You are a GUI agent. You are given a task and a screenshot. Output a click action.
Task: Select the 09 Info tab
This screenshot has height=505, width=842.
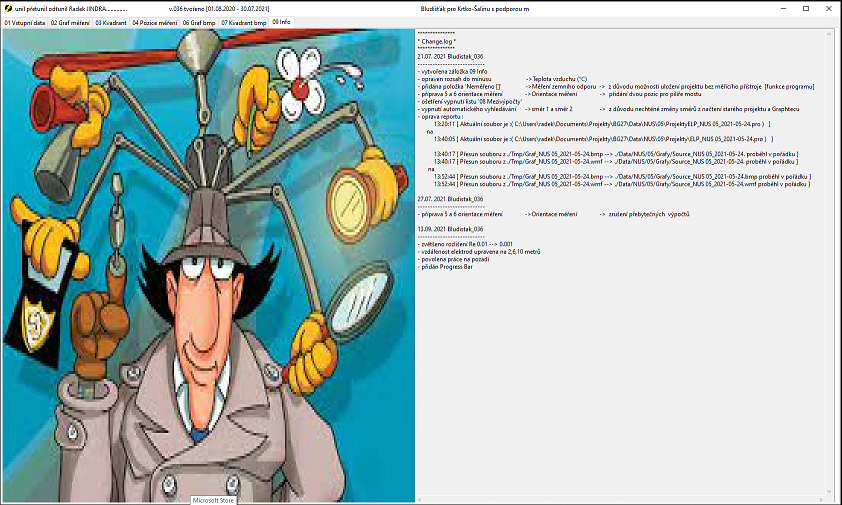(282, 22)
